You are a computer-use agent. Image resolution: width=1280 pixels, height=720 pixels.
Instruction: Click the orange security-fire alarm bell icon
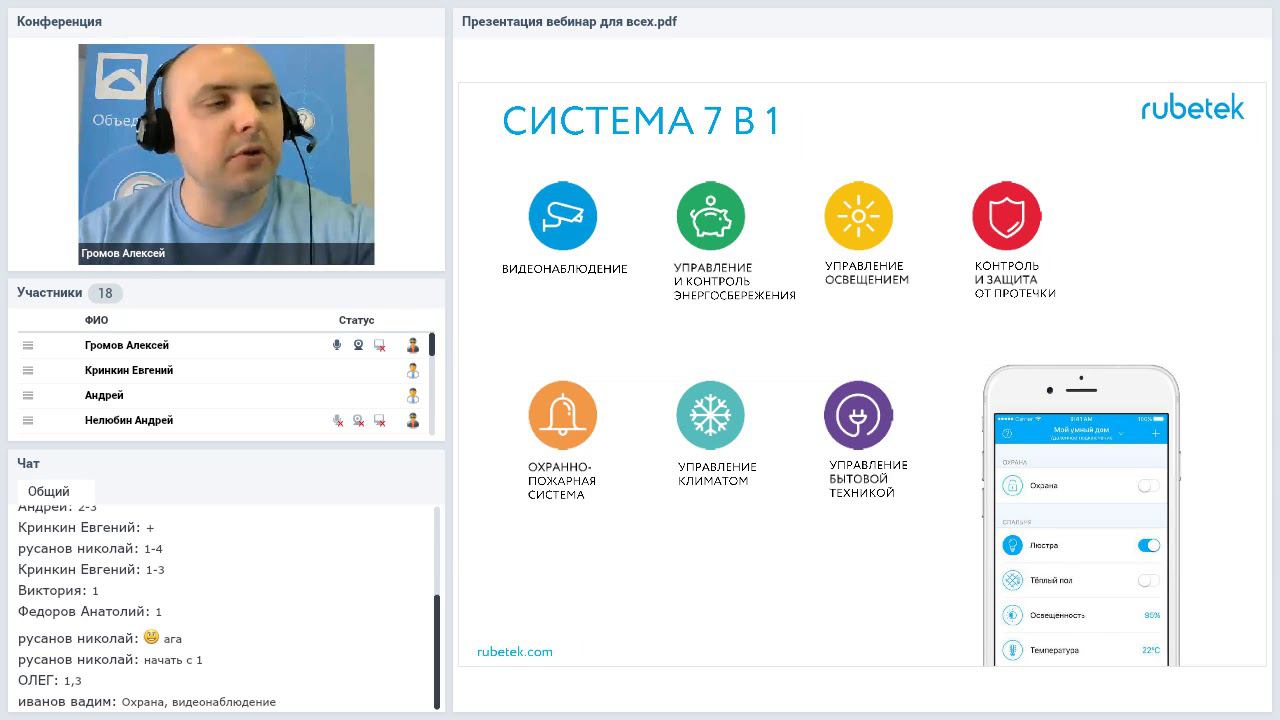(x=562, y=415)
